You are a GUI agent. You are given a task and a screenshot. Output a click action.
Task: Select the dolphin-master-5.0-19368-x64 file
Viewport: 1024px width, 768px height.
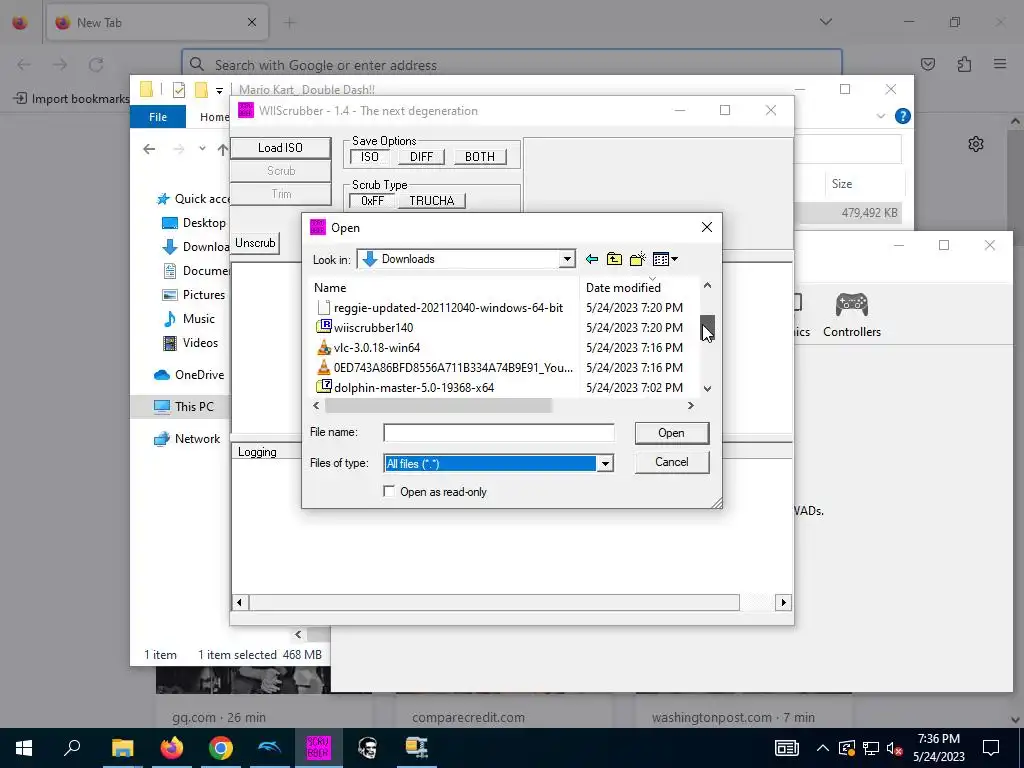click(x=413, y=388)
